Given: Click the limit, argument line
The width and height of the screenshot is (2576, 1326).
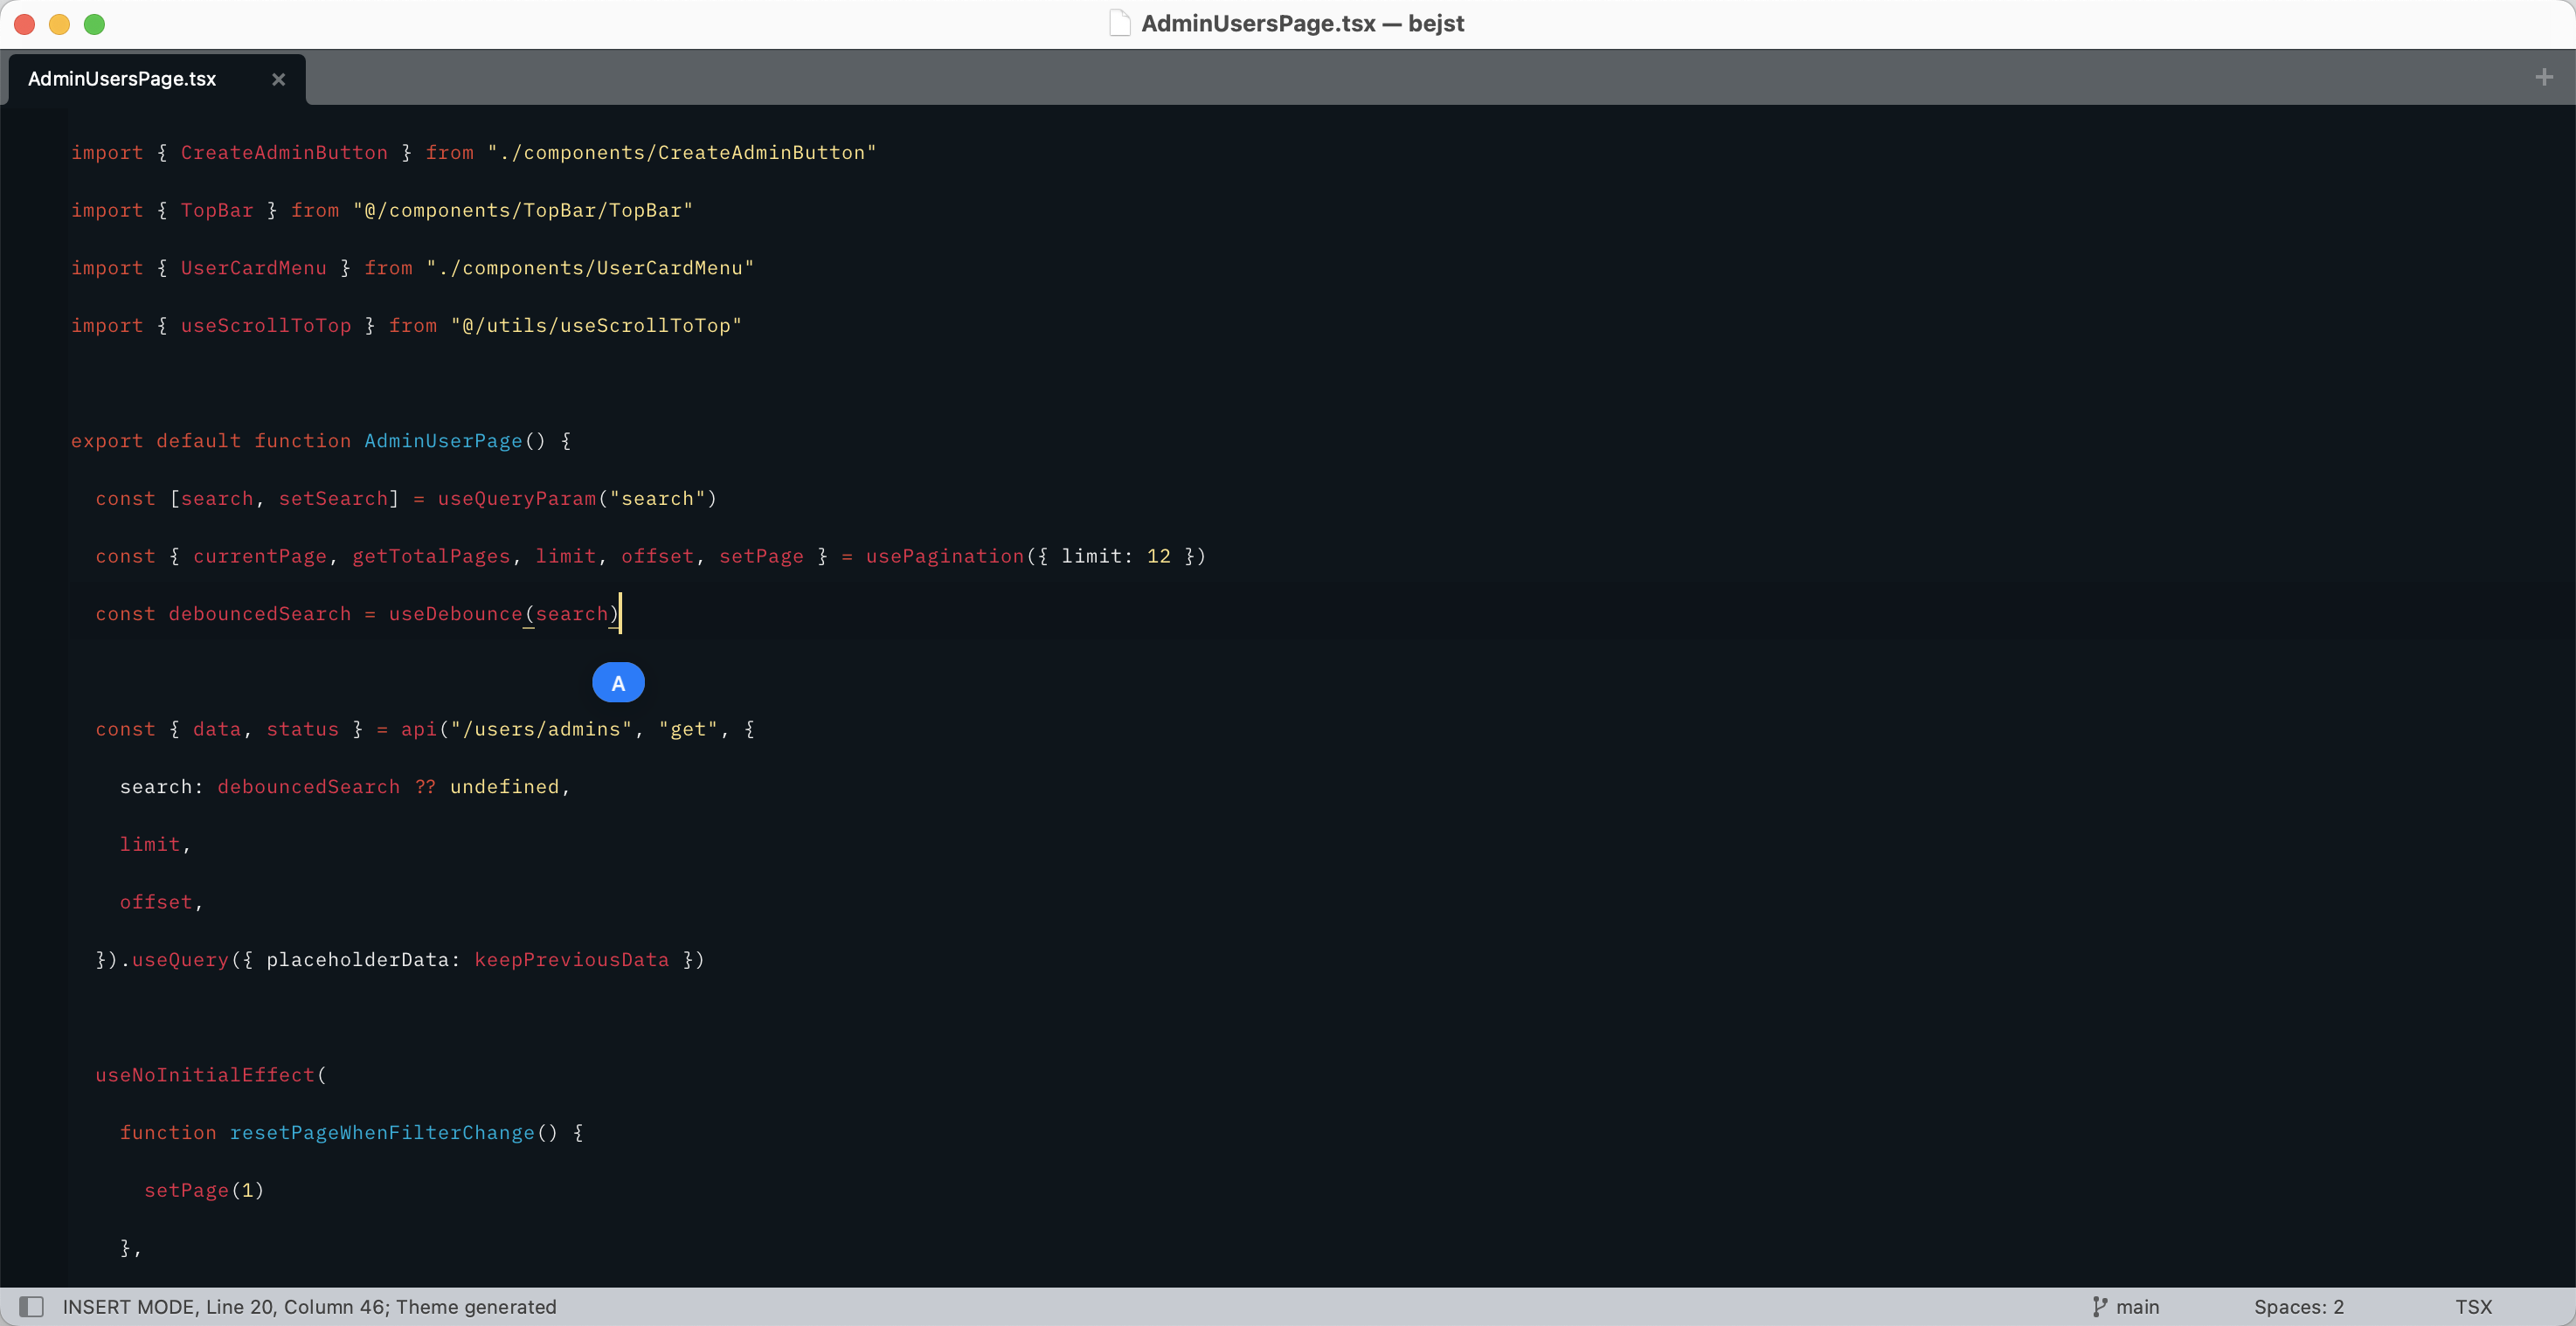Looking at the screenshot, I should point(155,845).
